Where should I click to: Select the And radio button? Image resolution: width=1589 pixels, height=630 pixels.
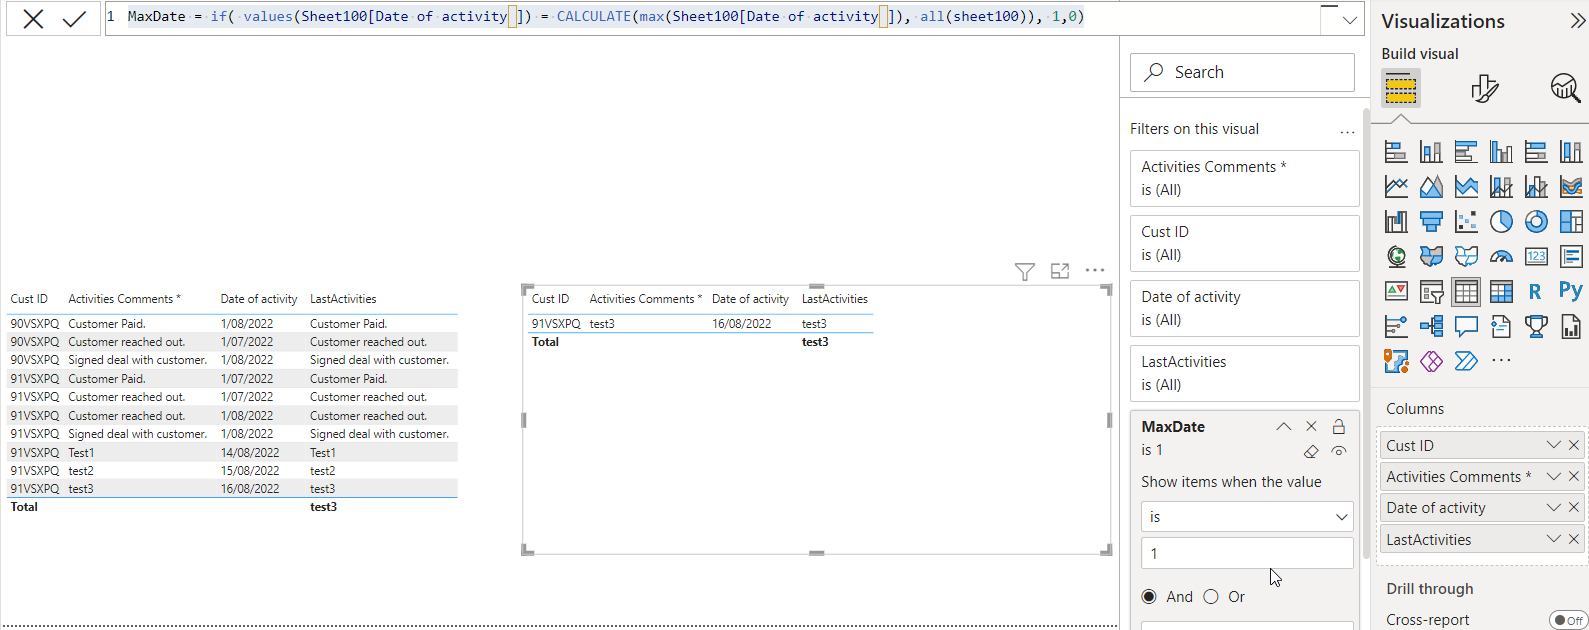pyautogui.click(x=1149, y=597)
